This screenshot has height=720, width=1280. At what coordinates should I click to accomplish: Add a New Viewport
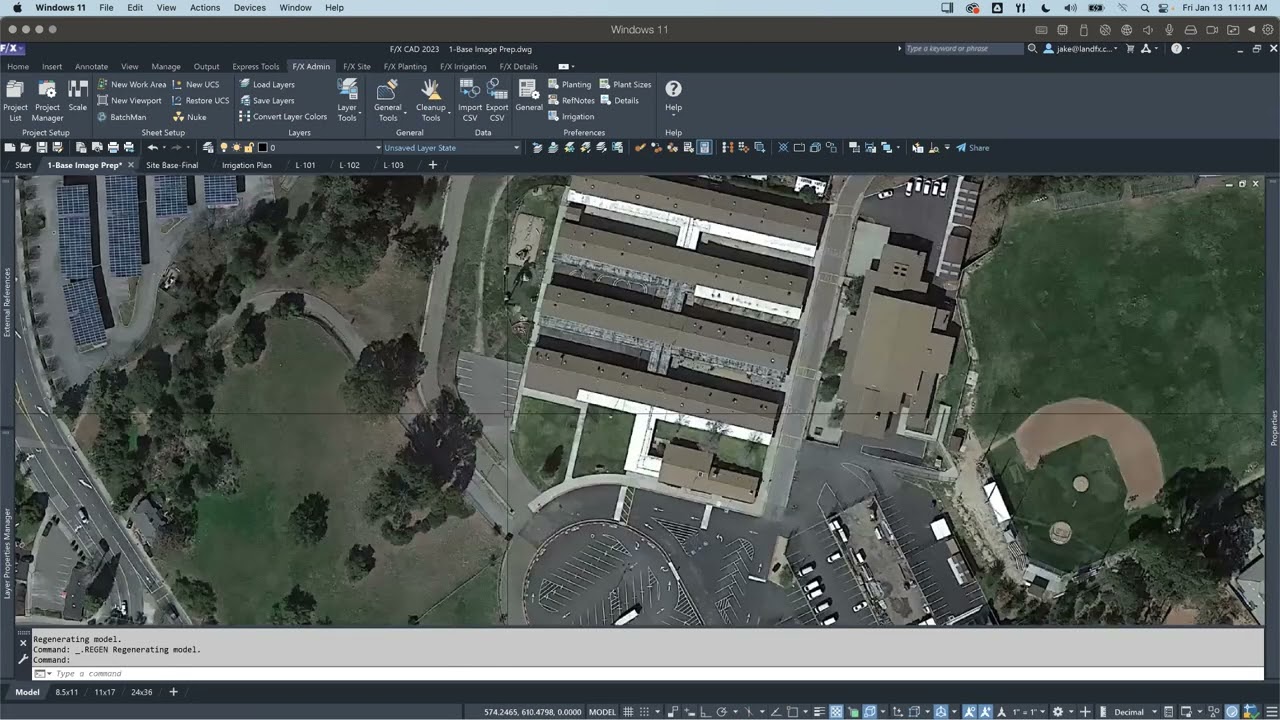click(x=130, y=101)
